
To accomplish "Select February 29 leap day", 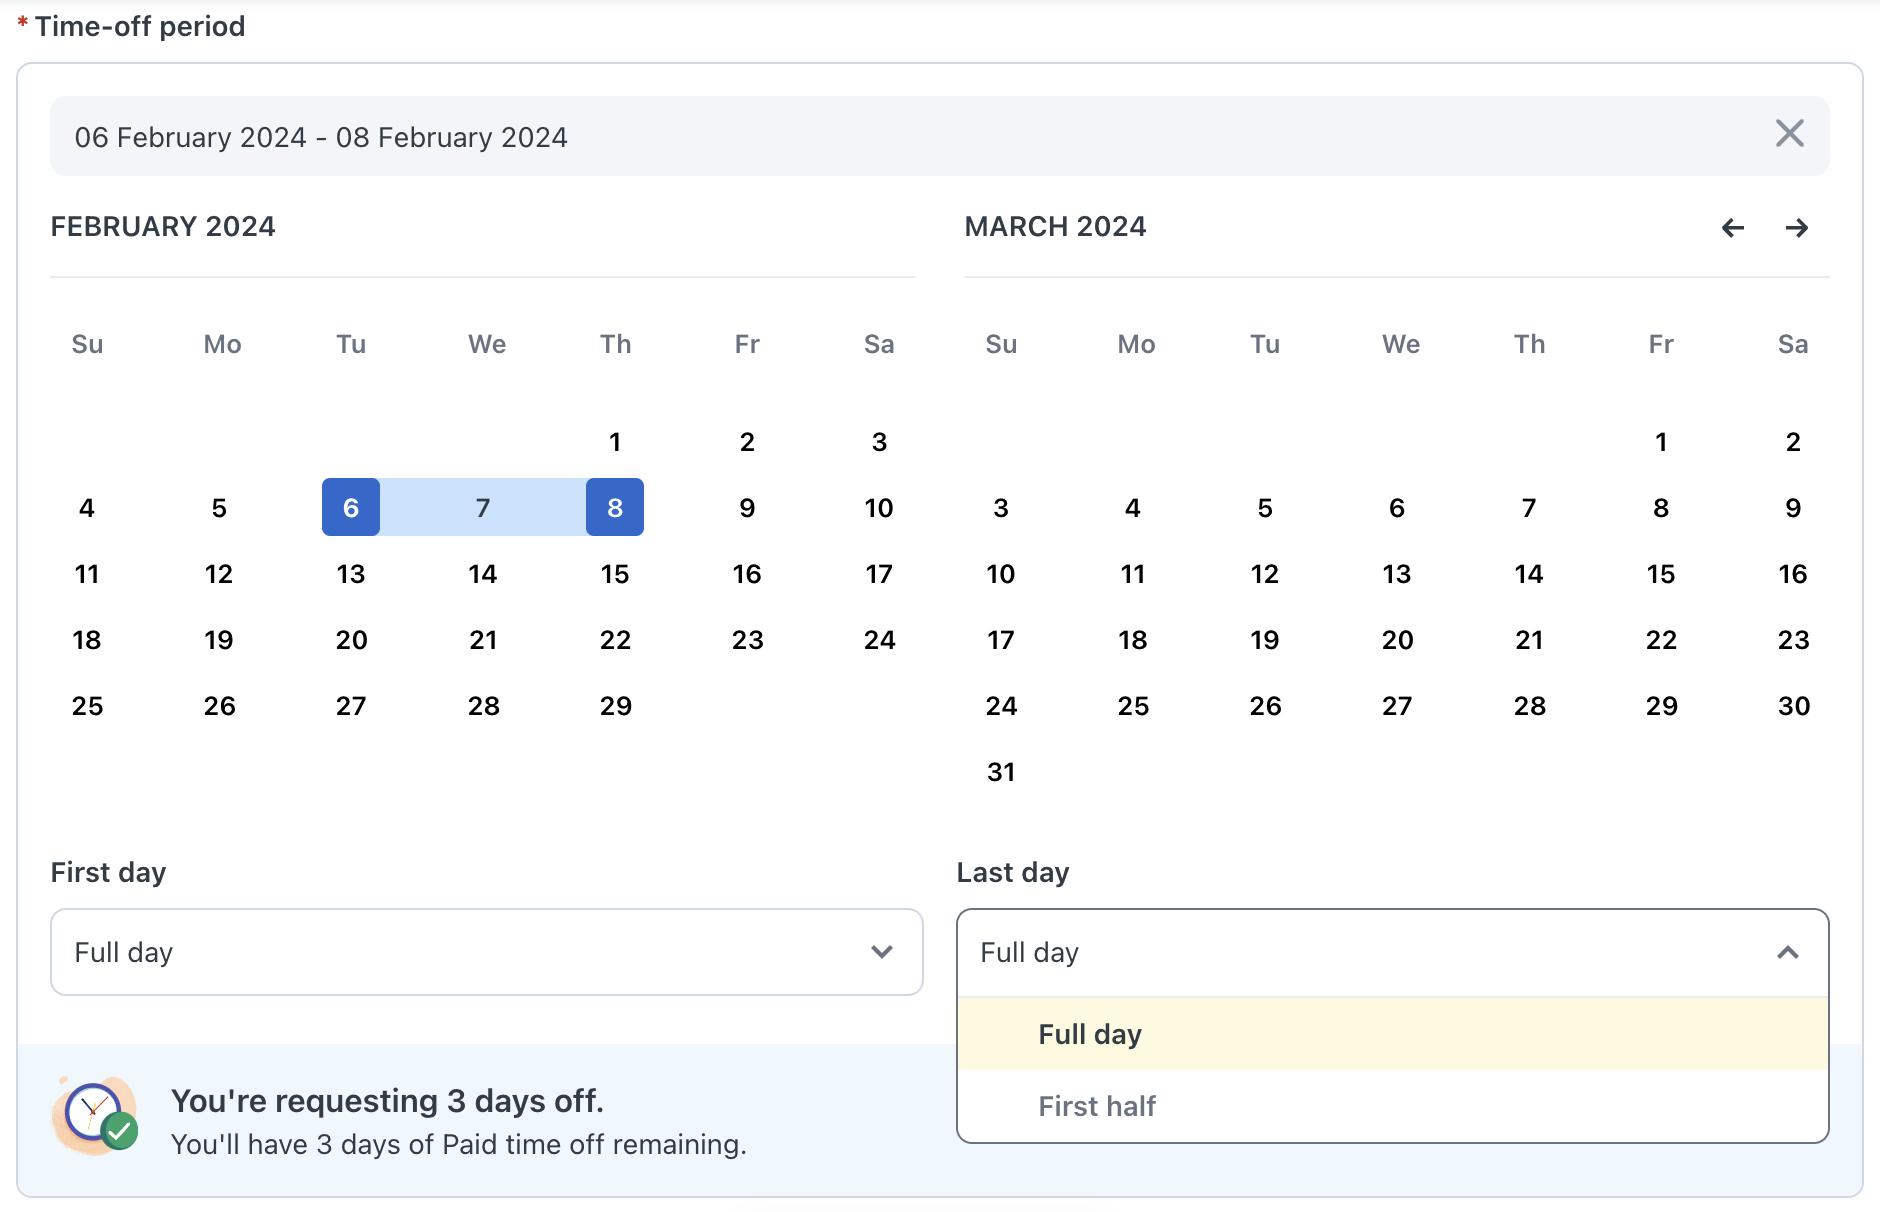I will (615, 705).
